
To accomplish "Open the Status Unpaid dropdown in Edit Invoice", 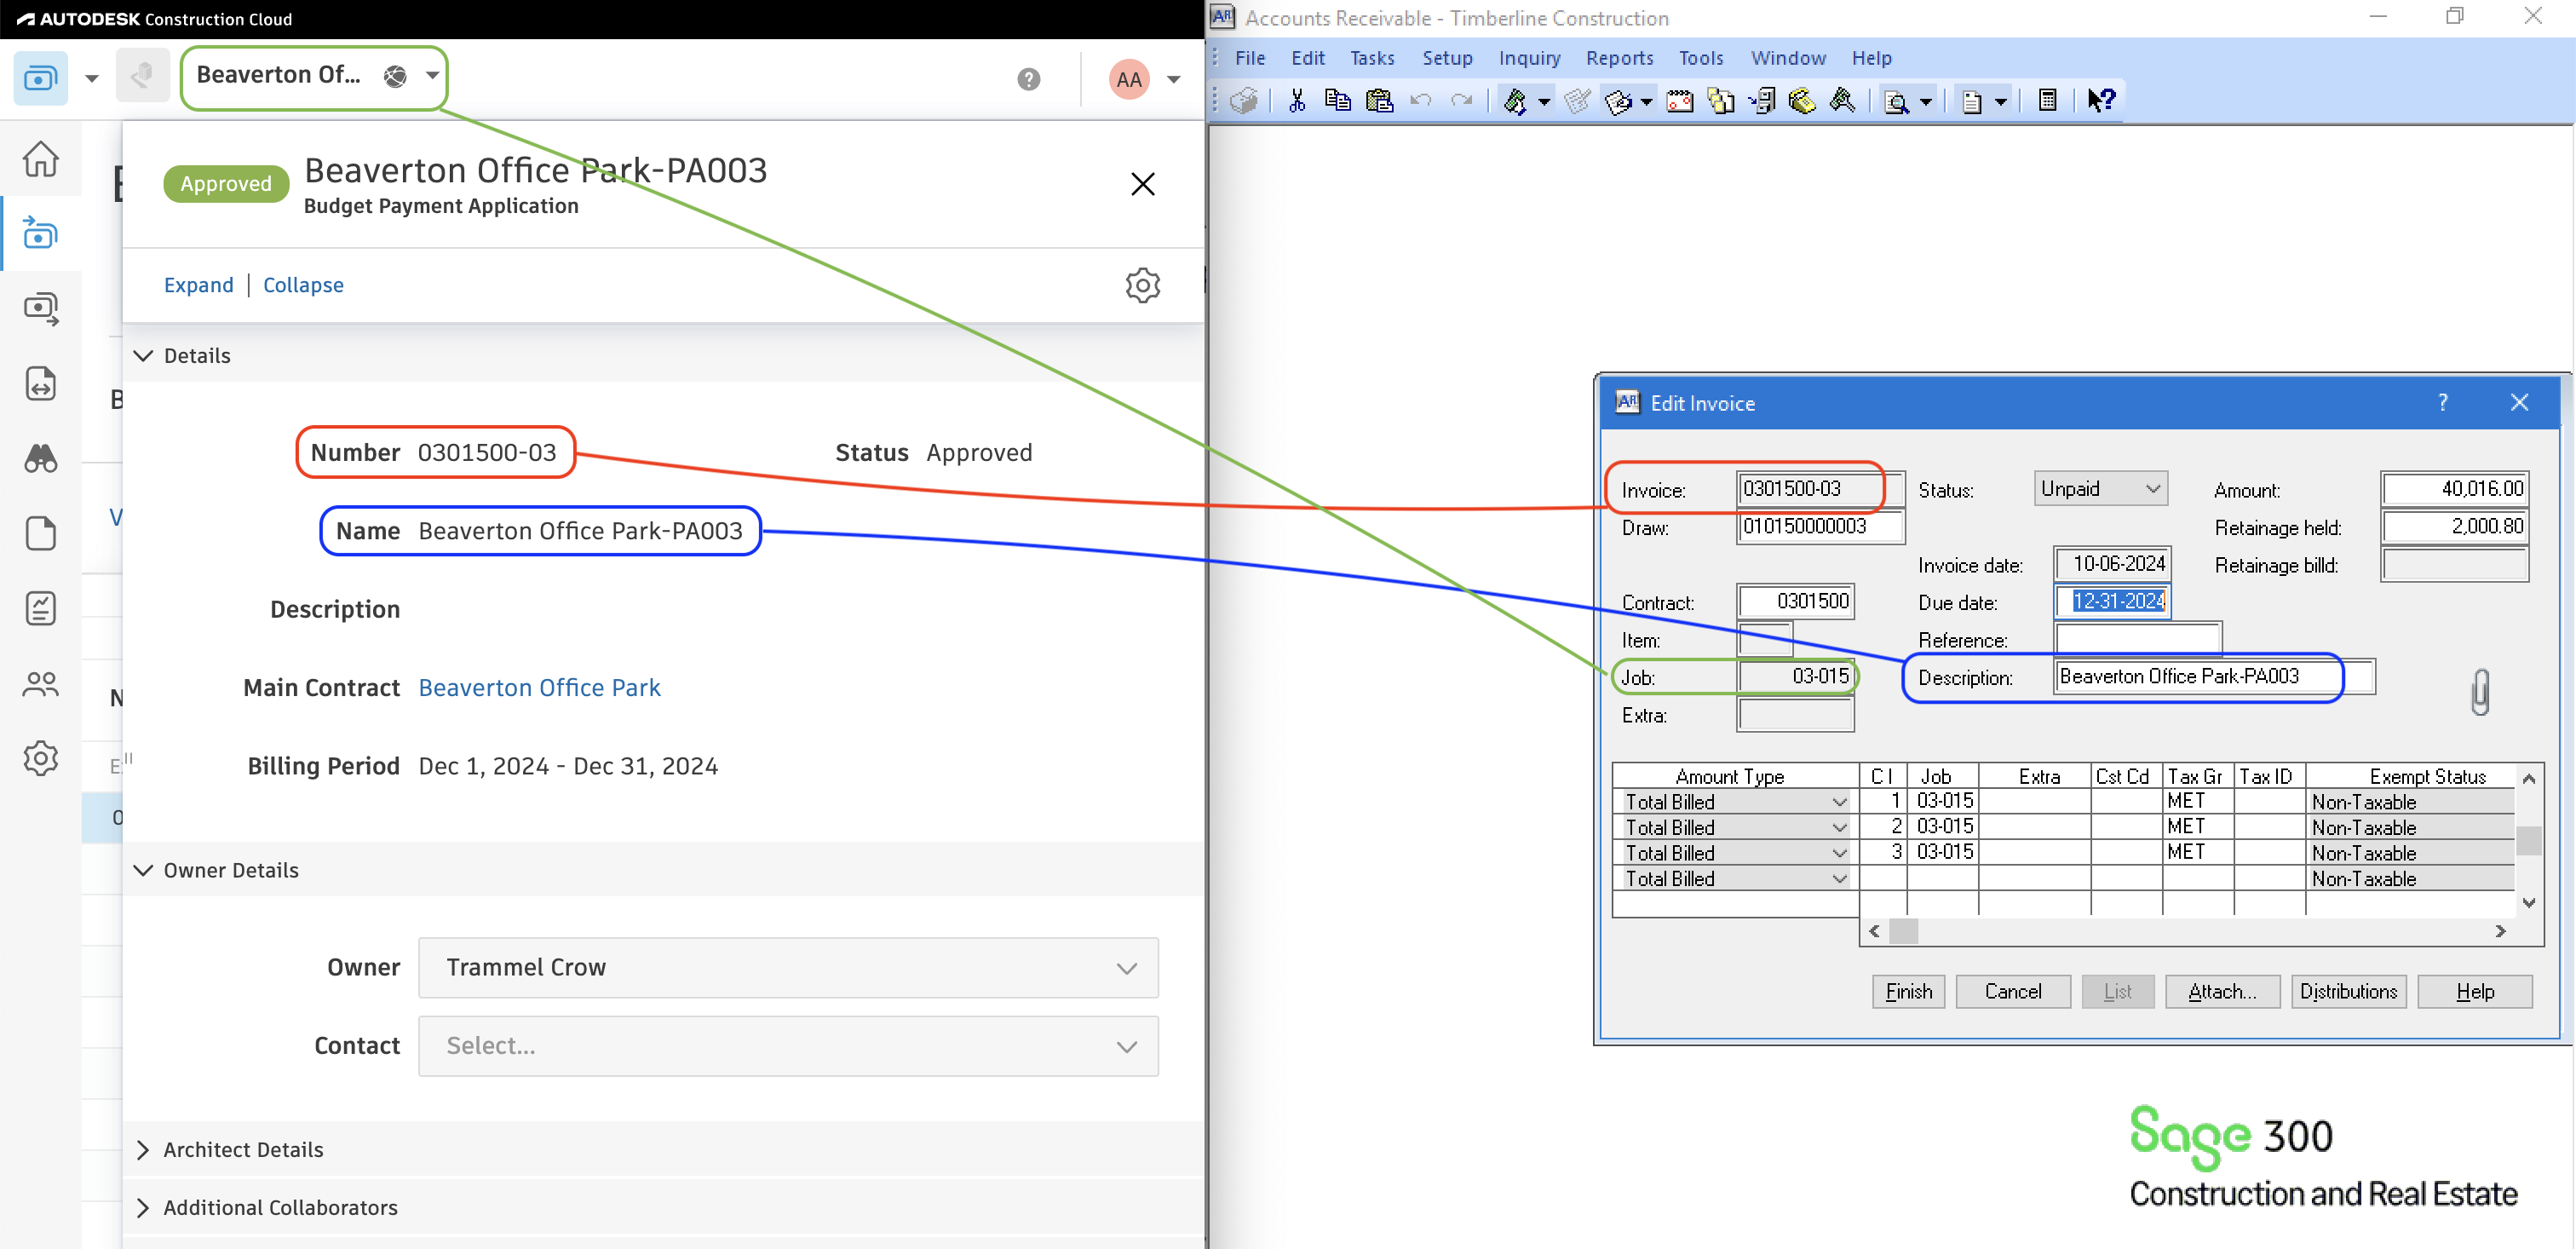I will [x=2100, y=489].
